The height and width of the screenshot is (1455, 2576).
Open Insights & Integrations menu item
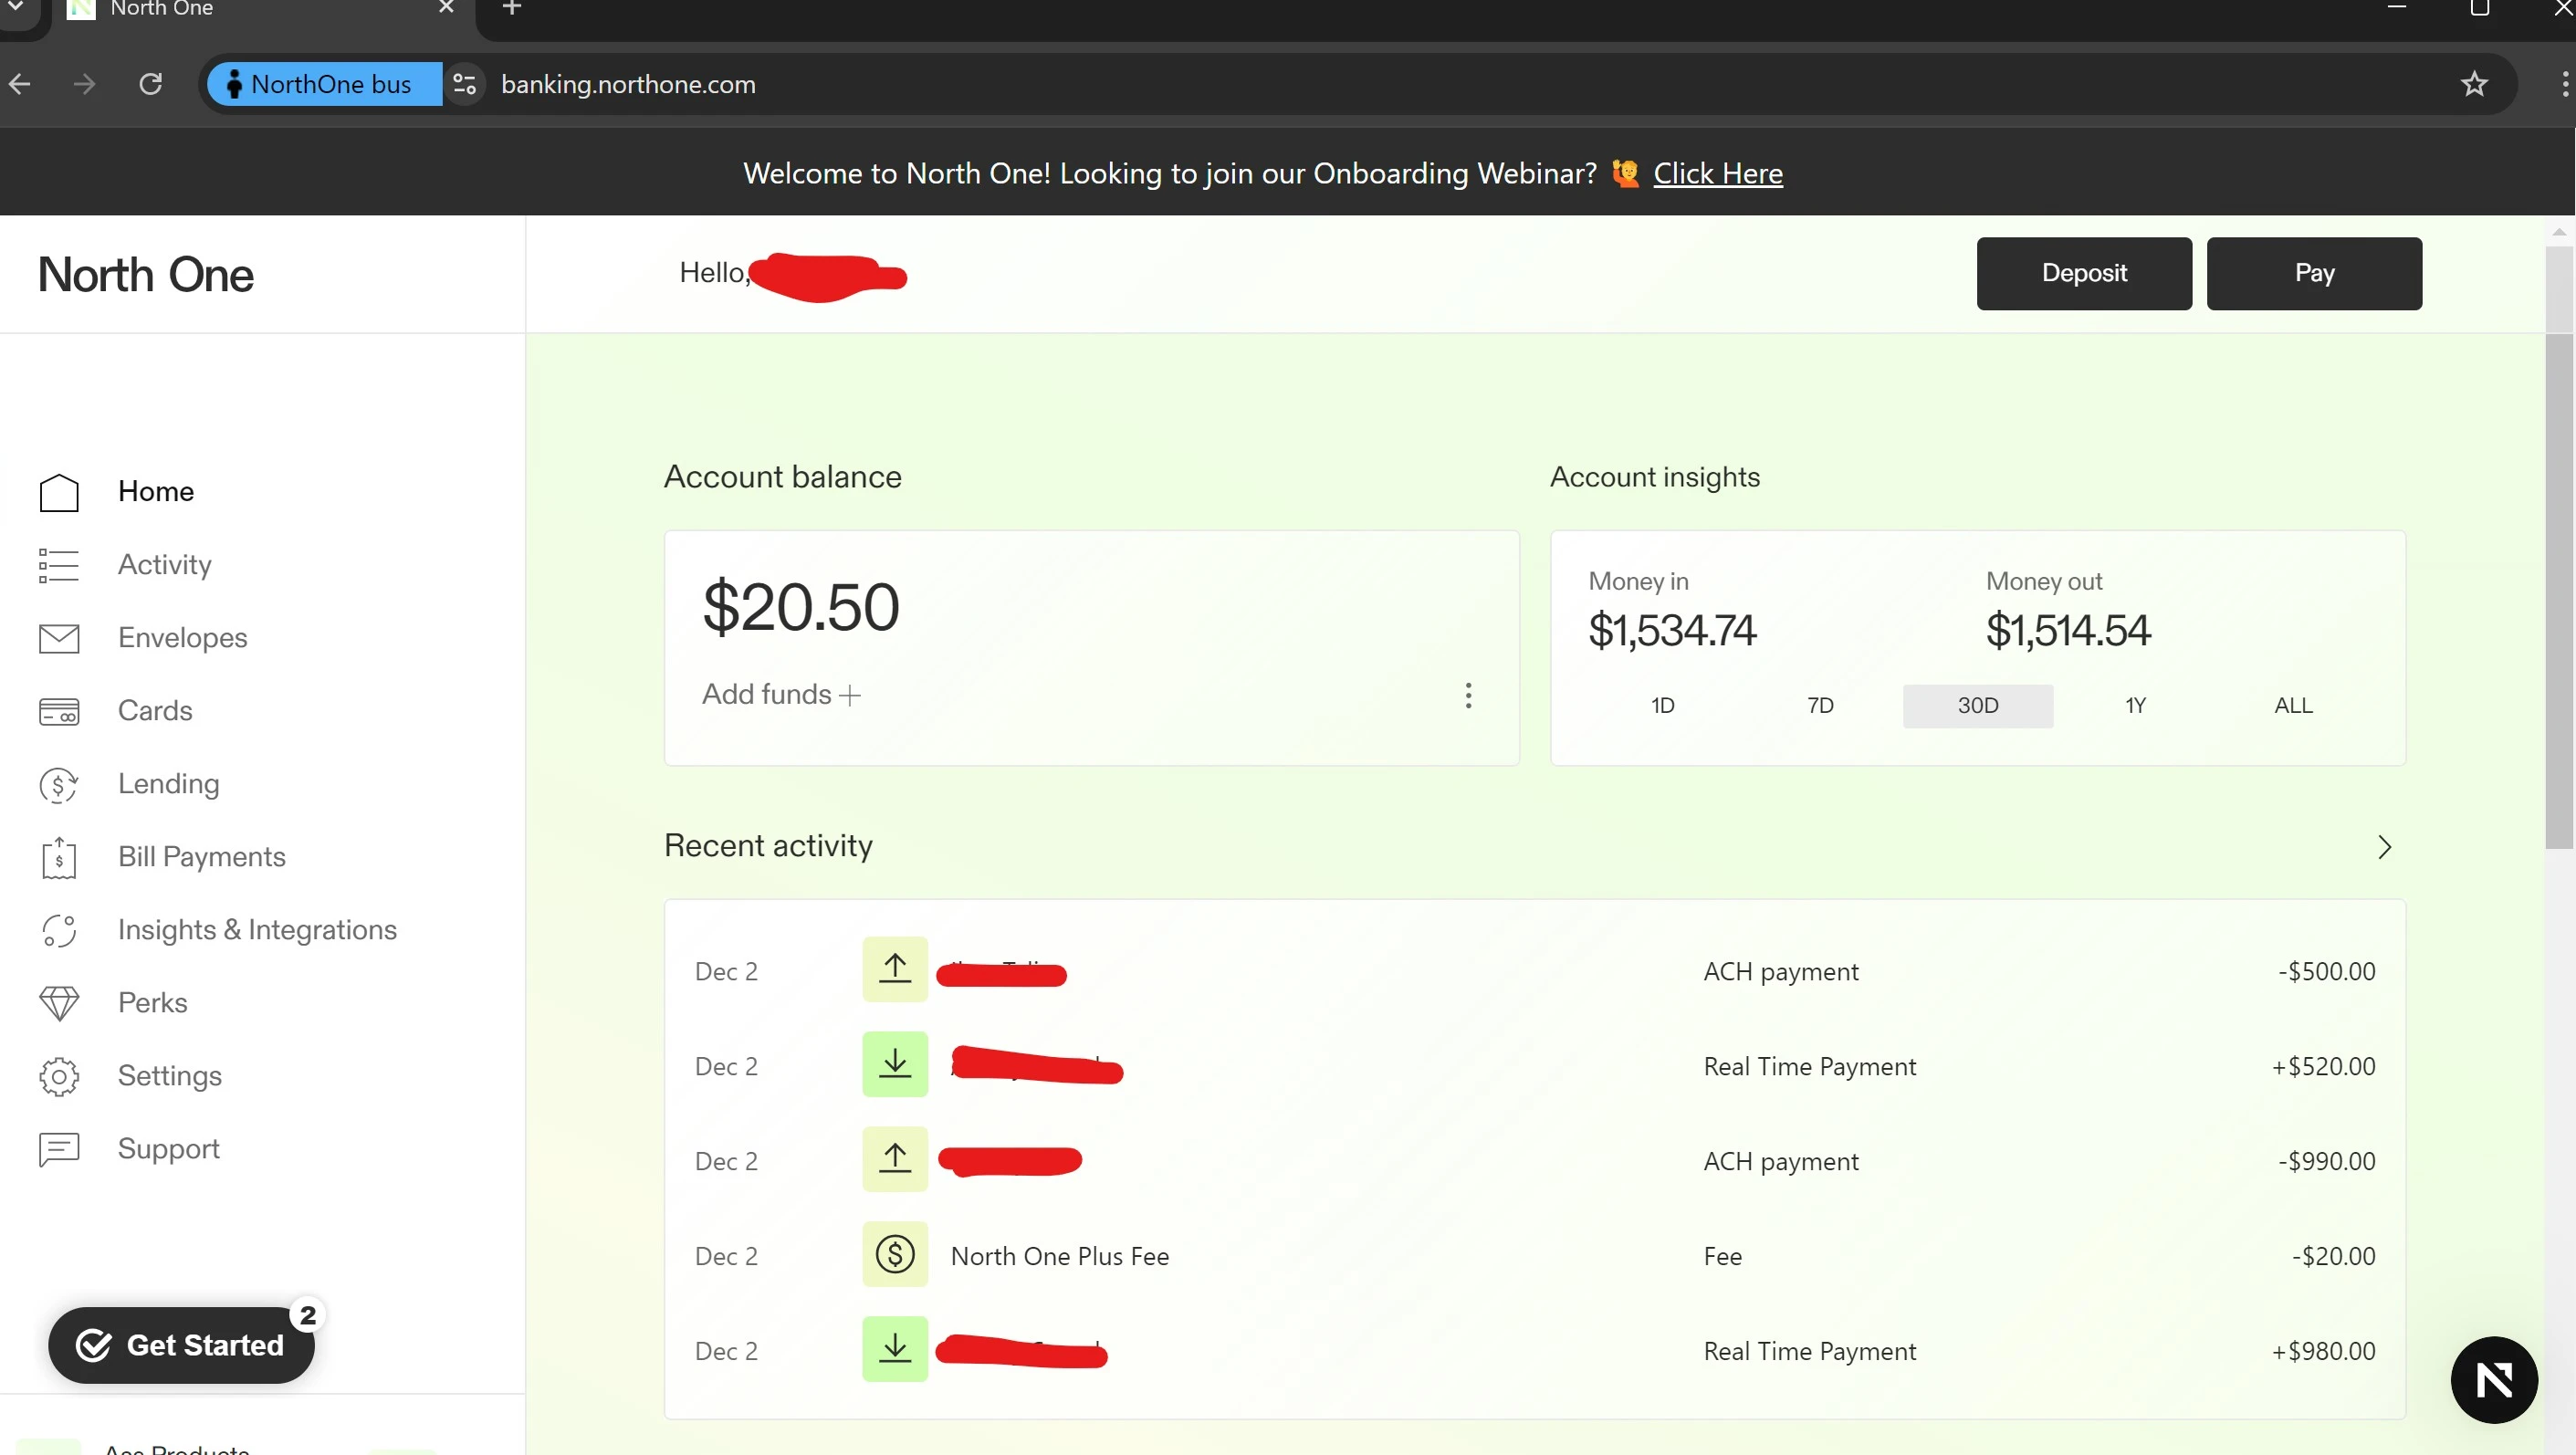pyautogui.click(x=258, y=930)
